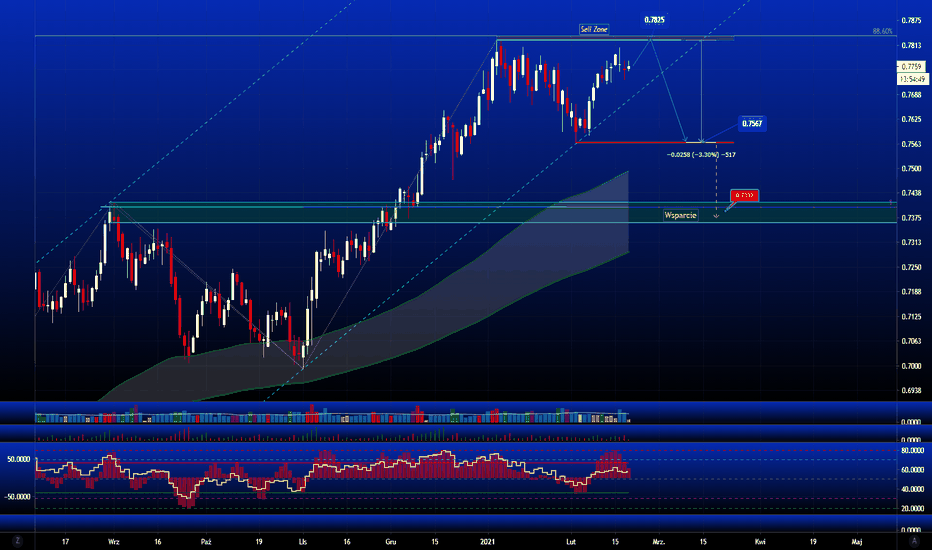The width and height of the screenshot is (932, 550).
Task: Click the Kwi month label on time axis
Action: 760,542
